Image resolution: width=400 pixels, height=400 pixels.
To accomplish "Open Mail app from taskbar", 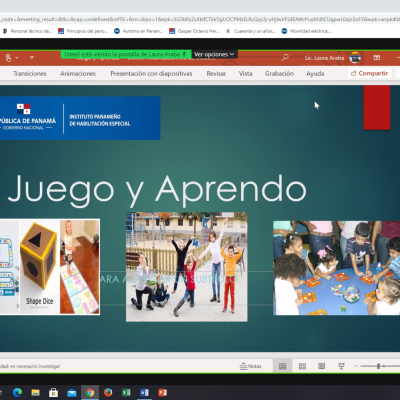I will (72, 393).
